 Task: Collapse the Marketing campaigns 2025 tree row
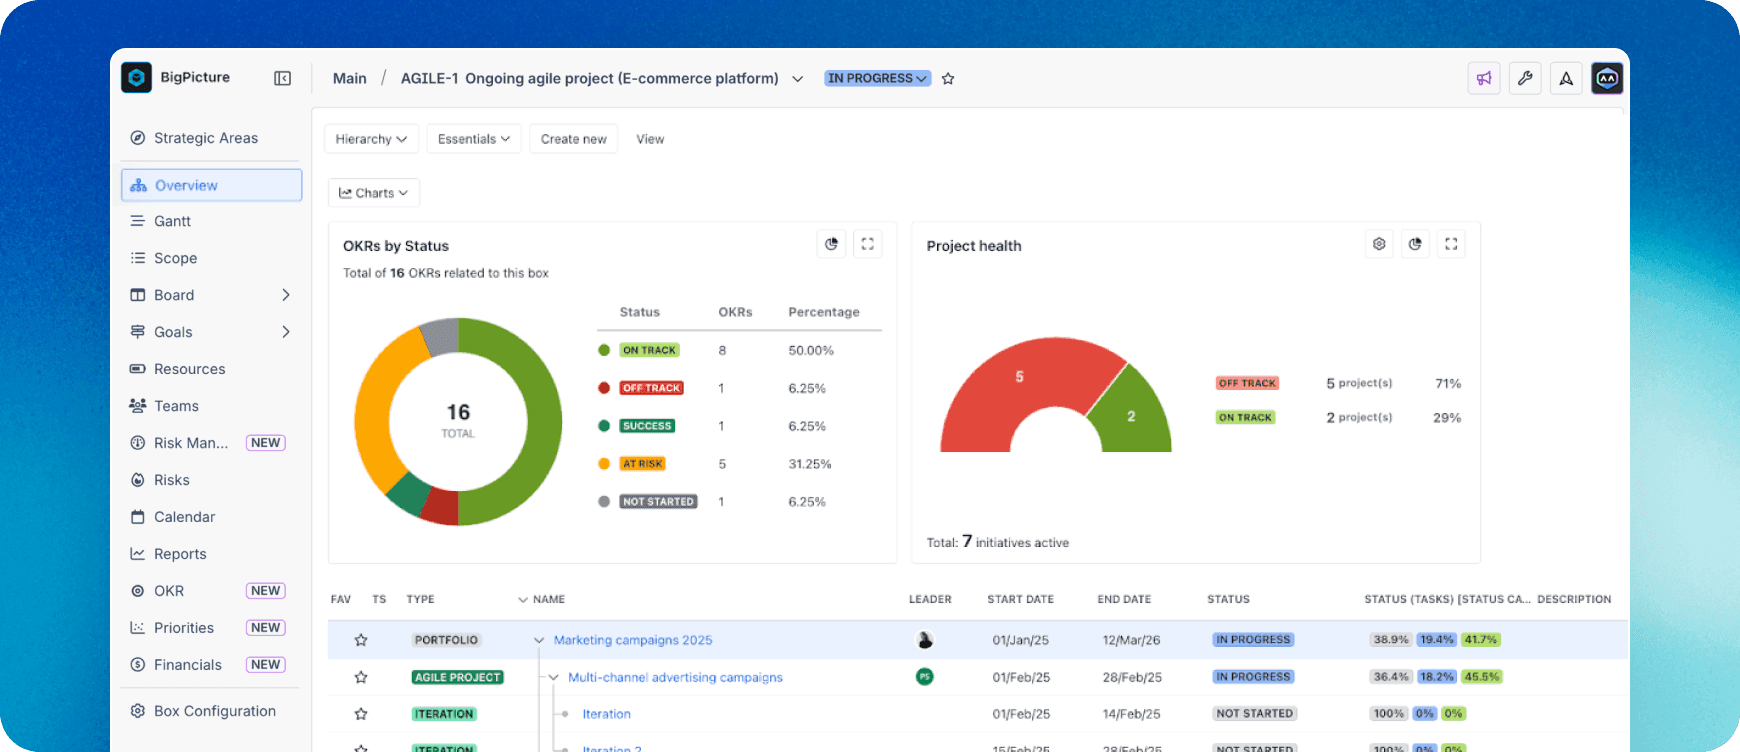(x=539, y=640)
